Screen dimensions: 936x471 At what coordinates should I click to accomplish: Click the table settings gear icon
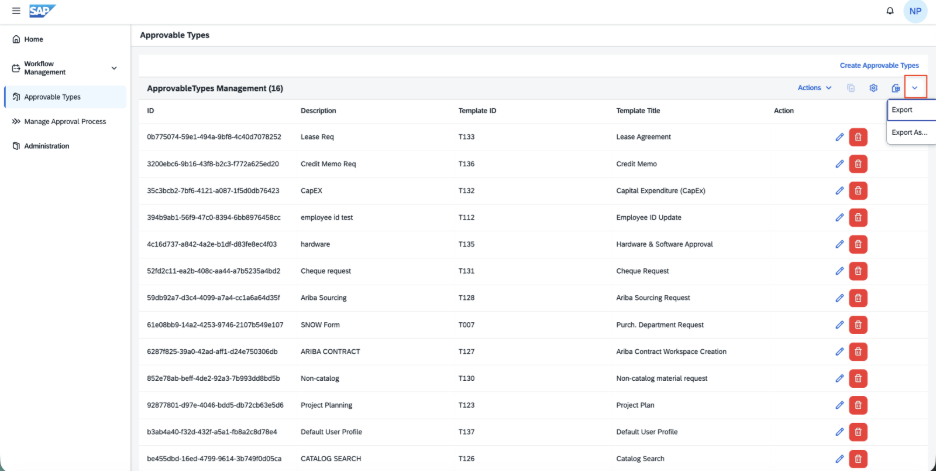pyautogui.click(x=873, y=88)
